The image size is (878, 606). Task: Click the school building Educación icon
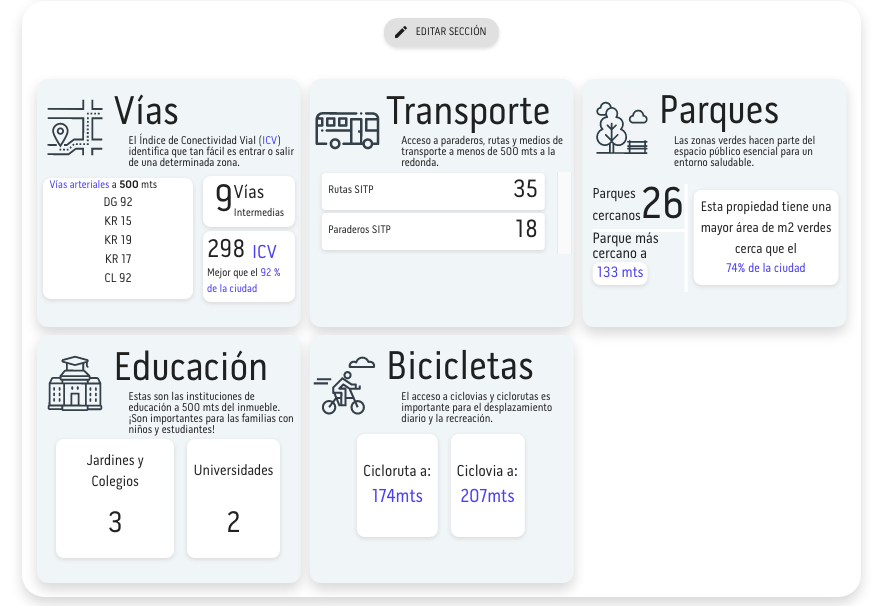point(75,383)
